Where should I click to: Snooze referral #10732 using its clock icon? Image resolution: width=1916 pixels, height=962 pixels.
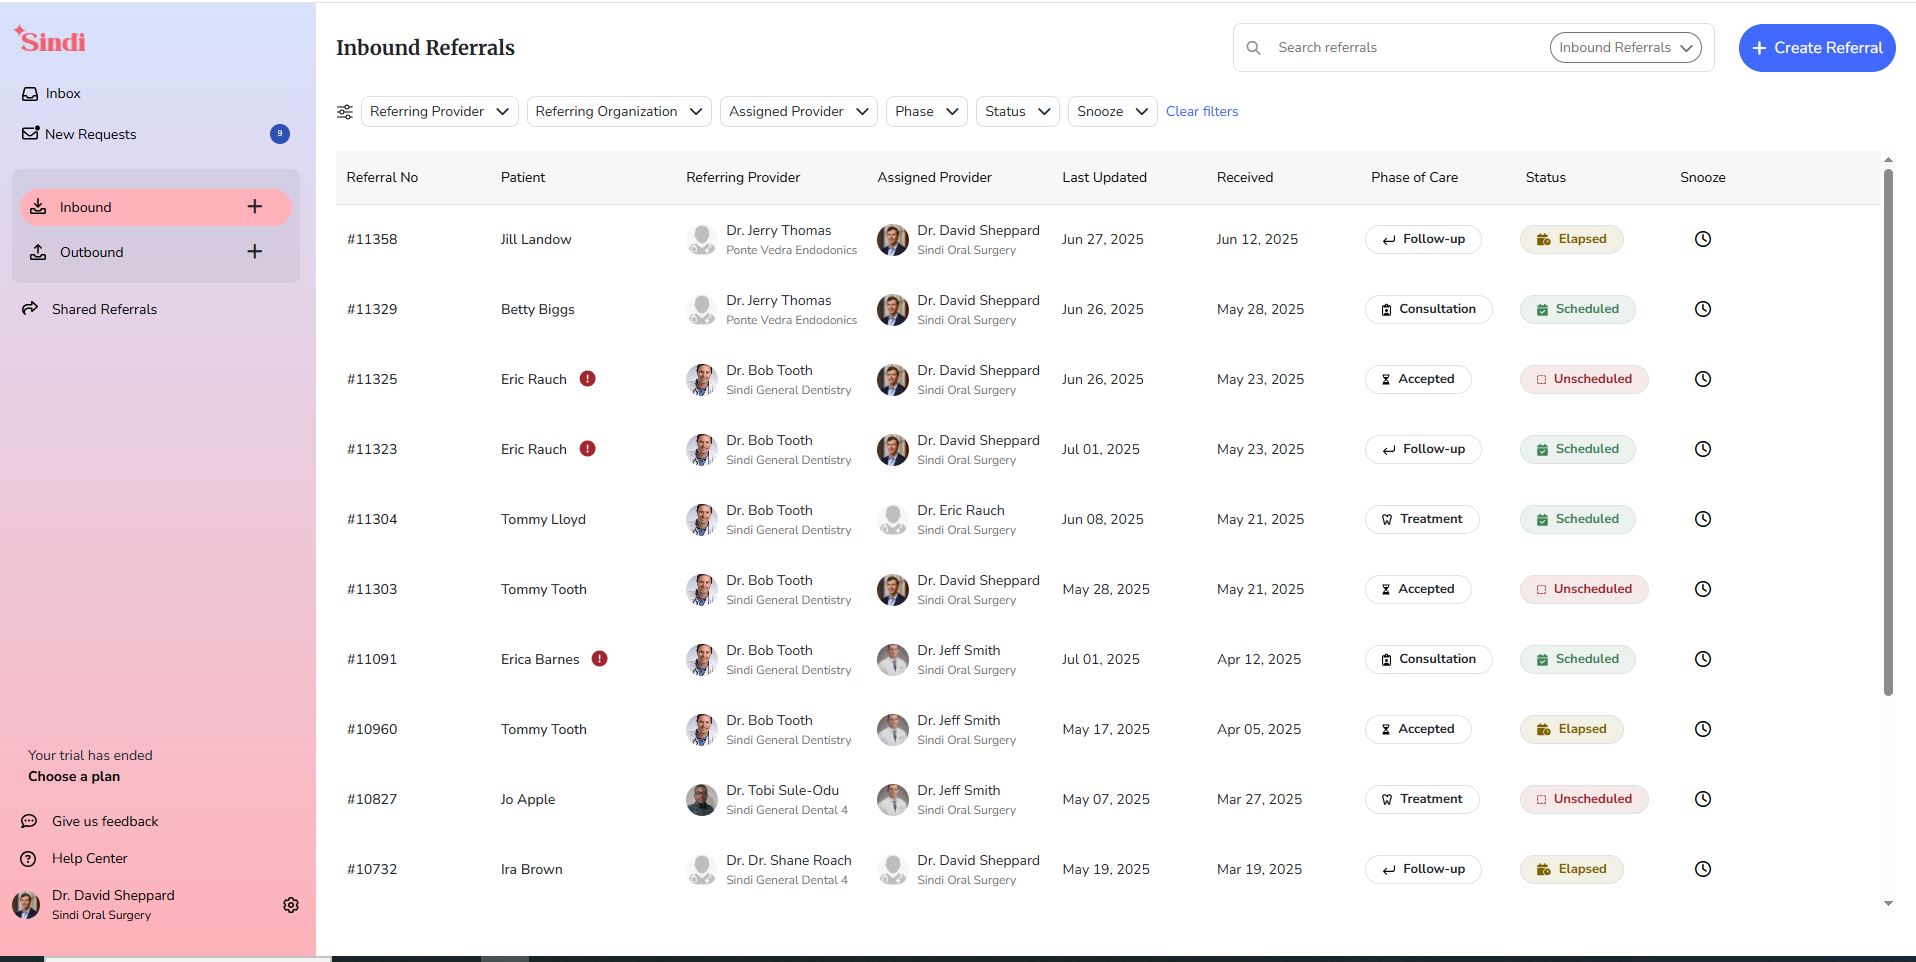1702,869
